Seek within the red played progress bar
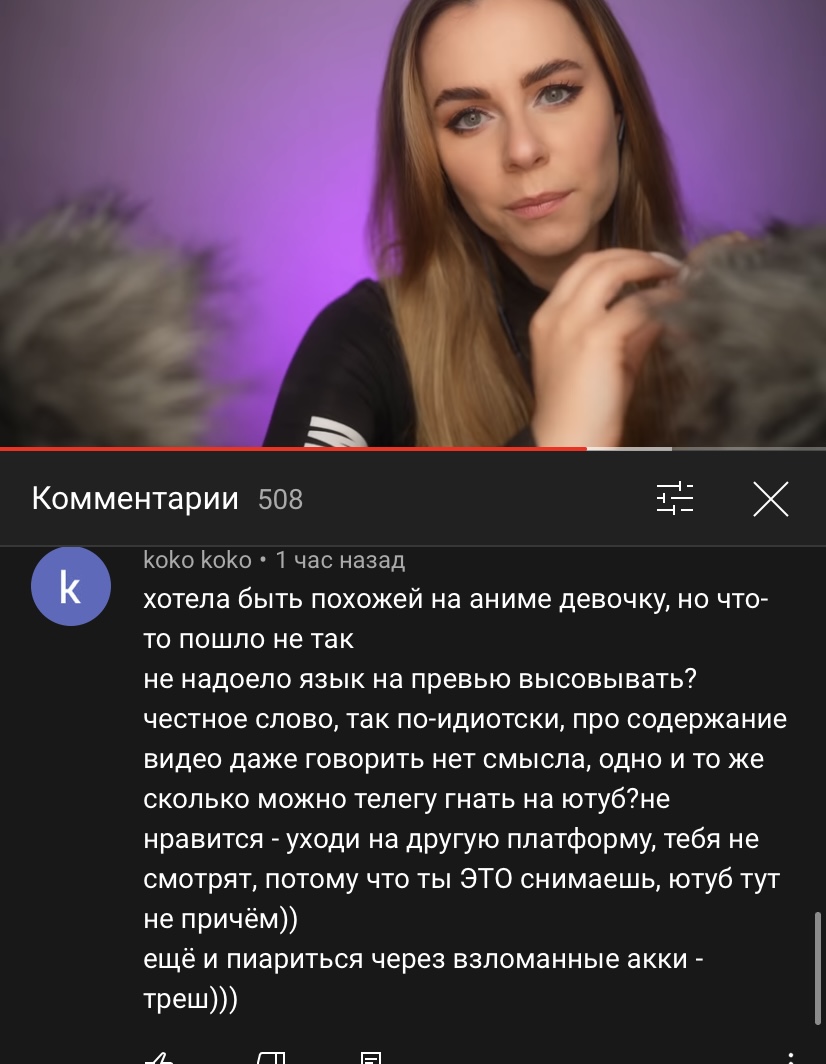Image resolution: width=826 pixels, height=1064 pixels. (293, 449)
